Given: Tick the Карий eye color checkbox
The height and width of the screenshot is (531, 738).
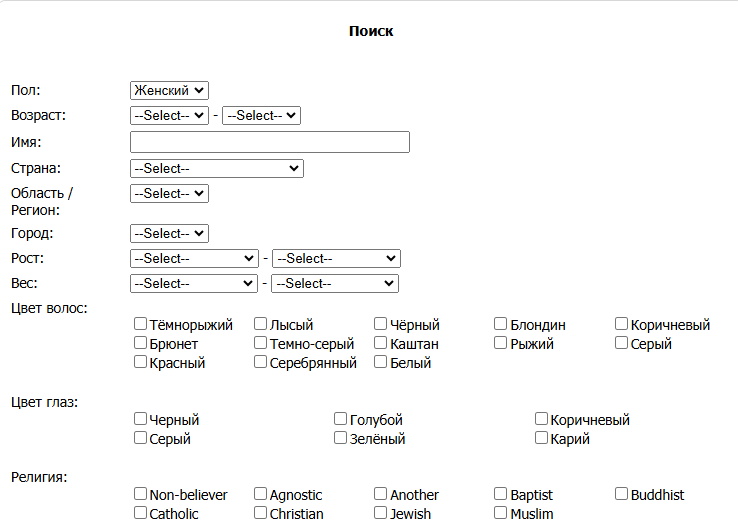Looking at the screenshot, I should (542, 438).
